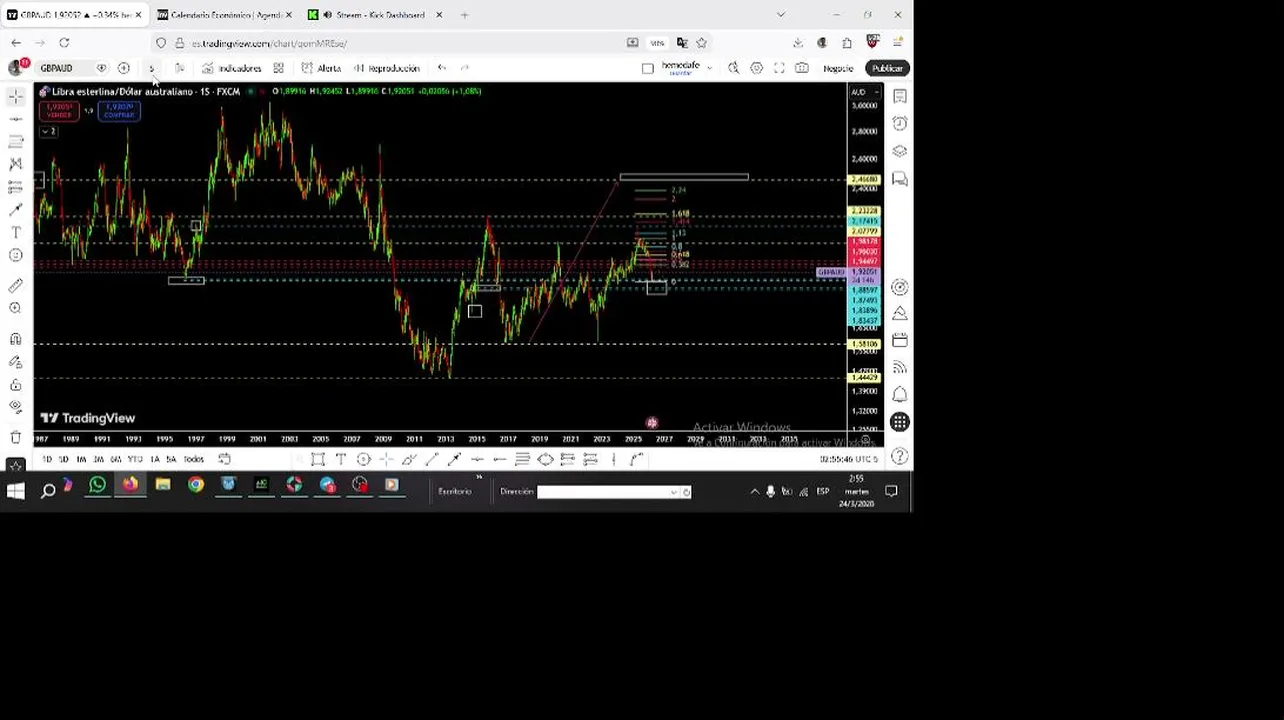Select the ruler measure tool

click(x=16, y=286)
